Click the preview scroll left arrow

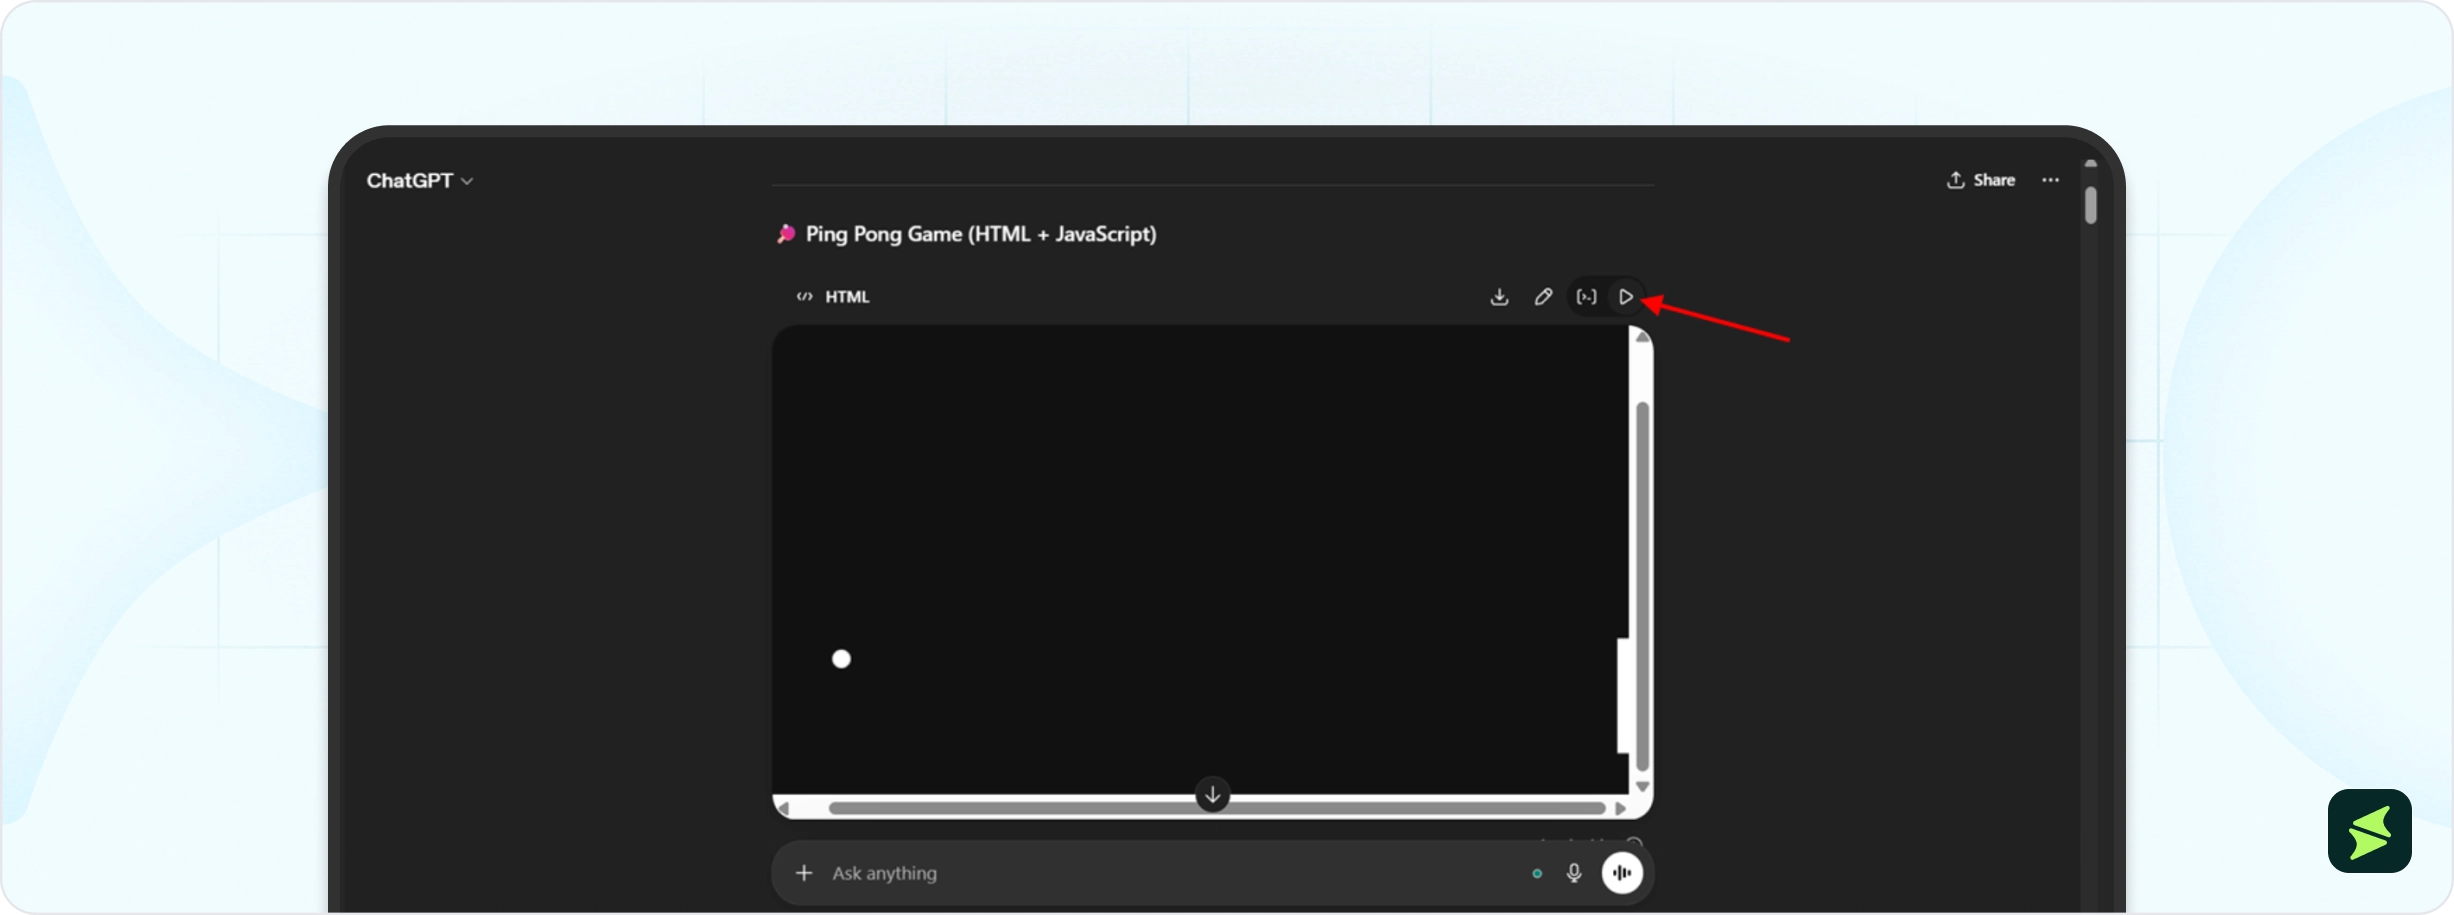tap(783, 808)
